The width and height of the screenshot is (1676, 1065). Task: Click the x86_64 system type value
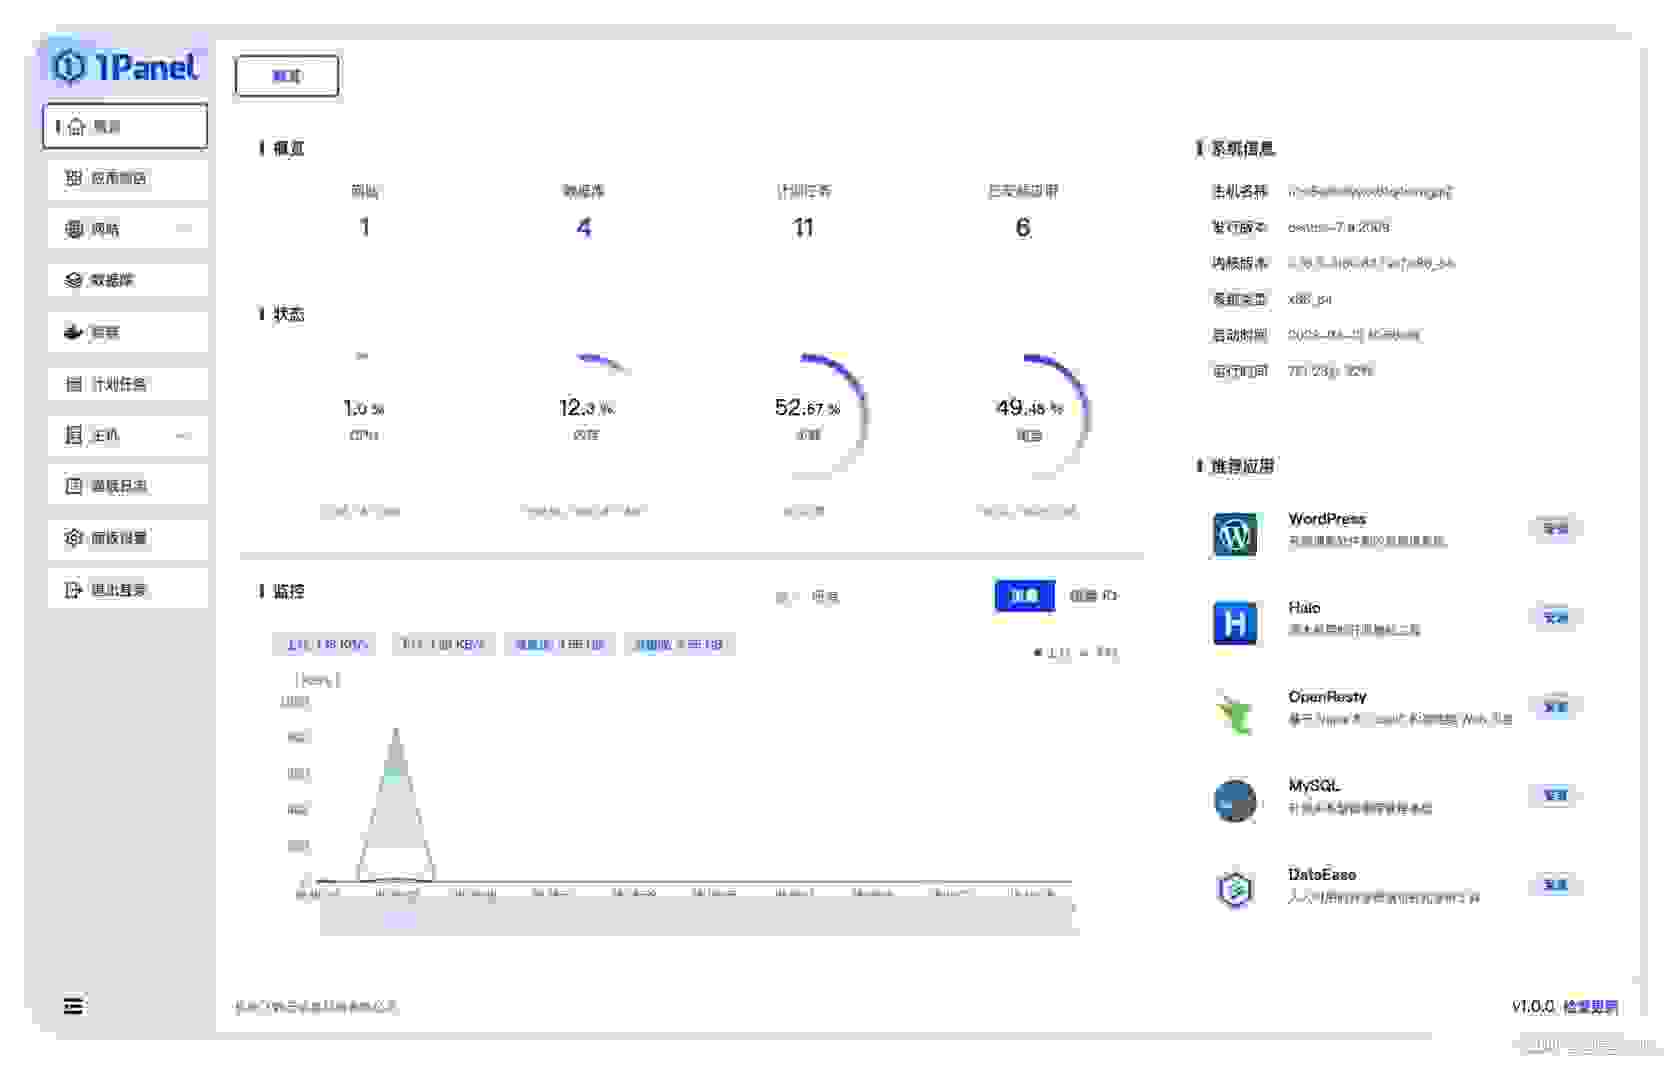click(1309, 299)
